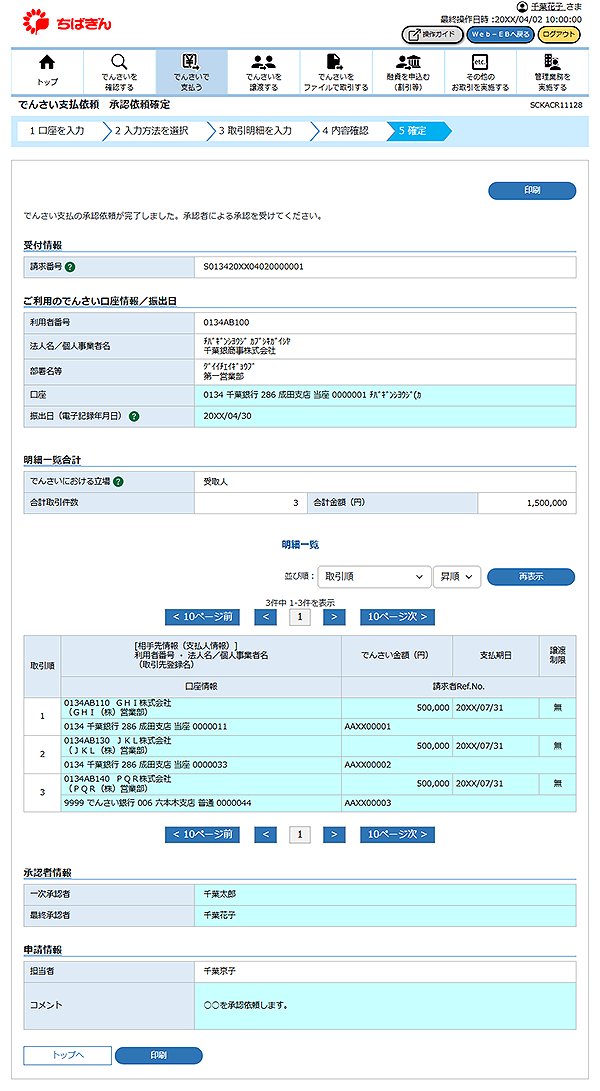Go to the トップ home menu
Screen dimensions: 600x1091
[x=47, y=72]
